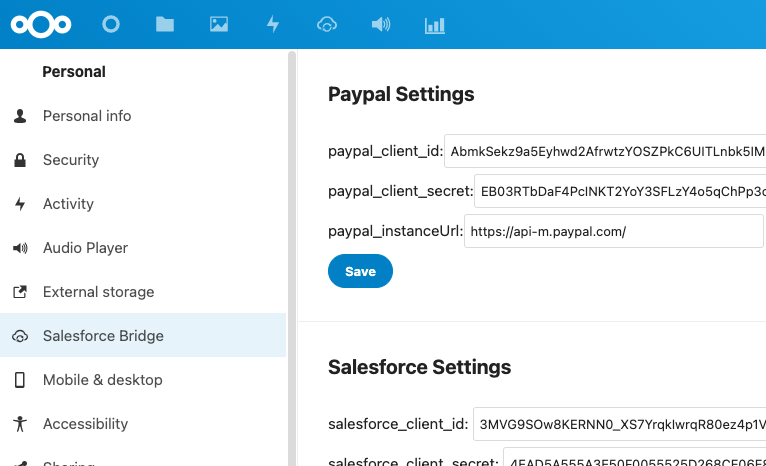Click the paypal_instanceUrl label

(x=395, y=231)
